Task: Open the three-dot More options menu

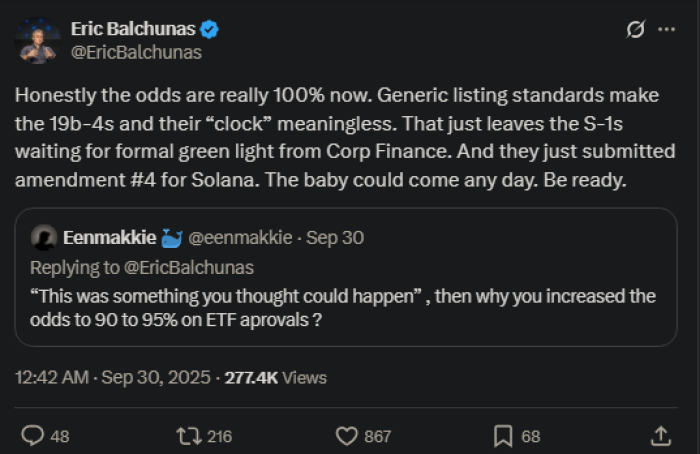Action: tap(666, 30)
